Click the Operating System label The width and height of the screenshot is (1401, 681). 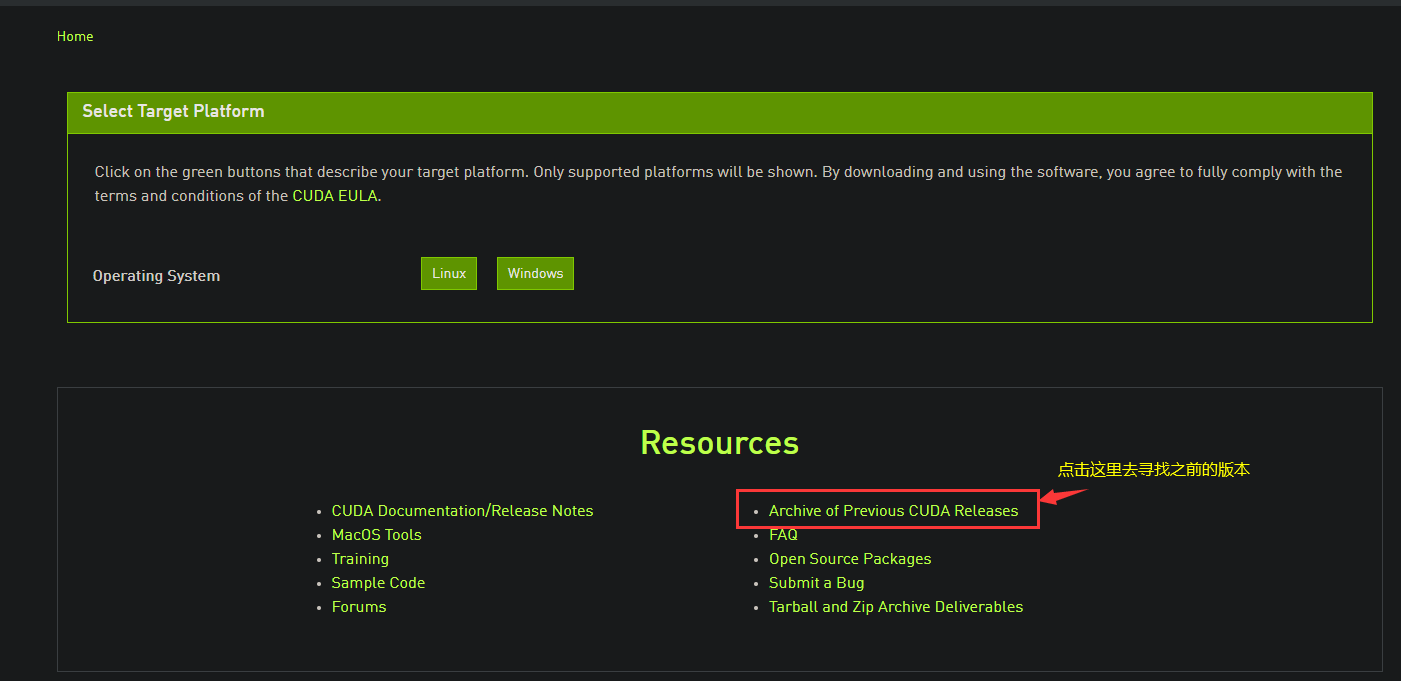coord(156,276)
